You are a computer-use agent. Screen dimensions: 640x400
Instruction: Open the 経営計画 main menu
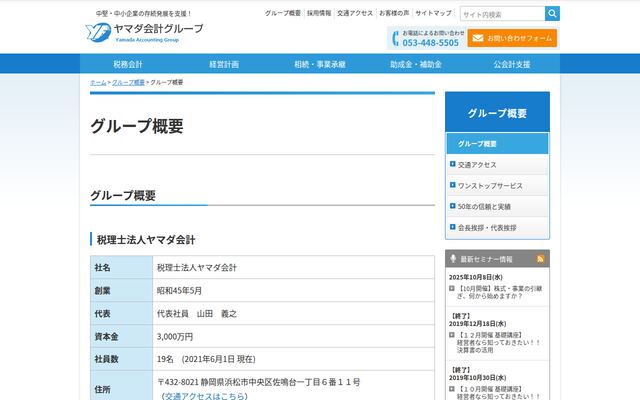224,64
